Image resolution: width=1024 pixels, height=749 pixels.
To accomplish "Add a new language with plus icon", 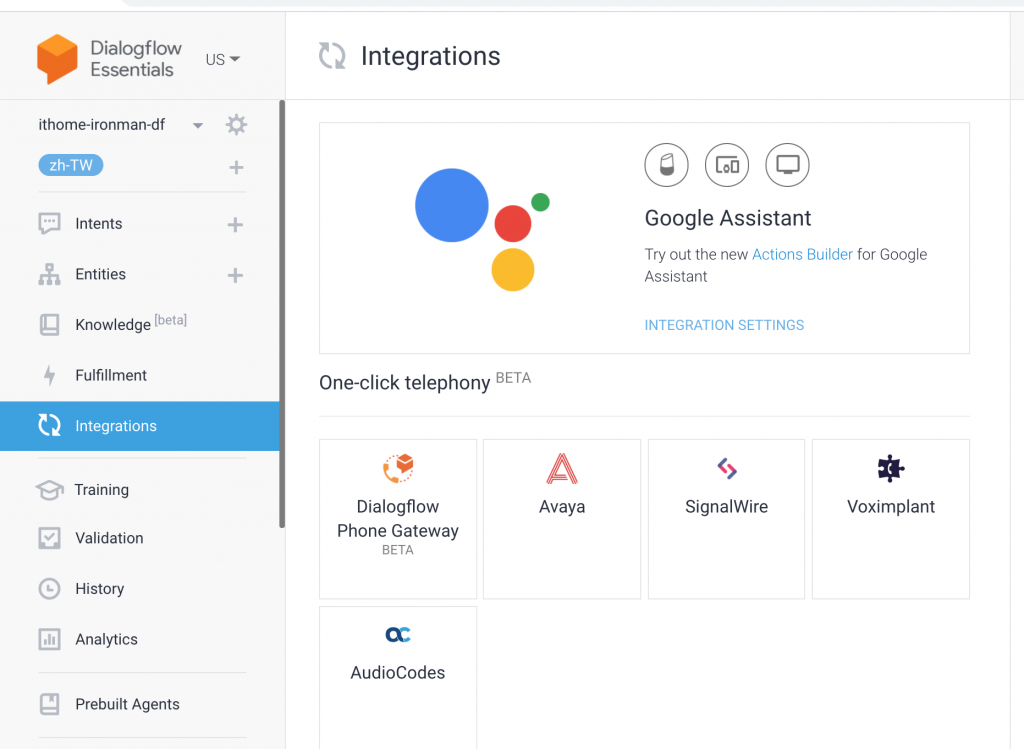I will (x=236, y=168).
